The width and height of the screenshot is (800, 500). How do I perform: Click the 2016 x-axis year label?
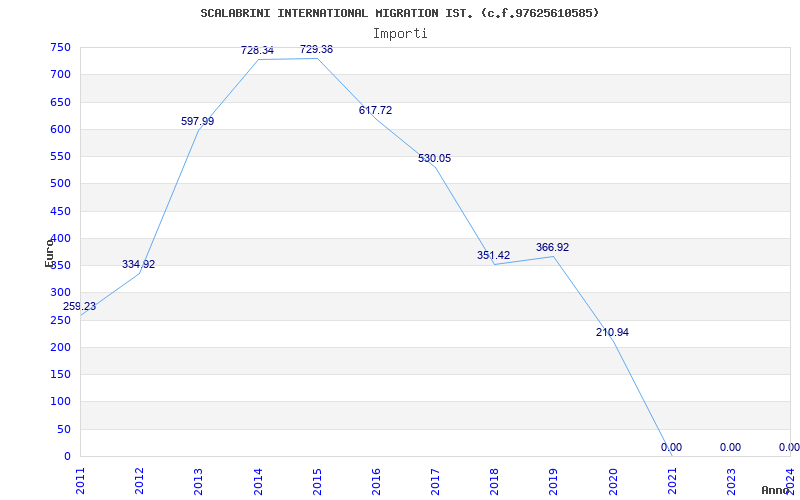376,482
